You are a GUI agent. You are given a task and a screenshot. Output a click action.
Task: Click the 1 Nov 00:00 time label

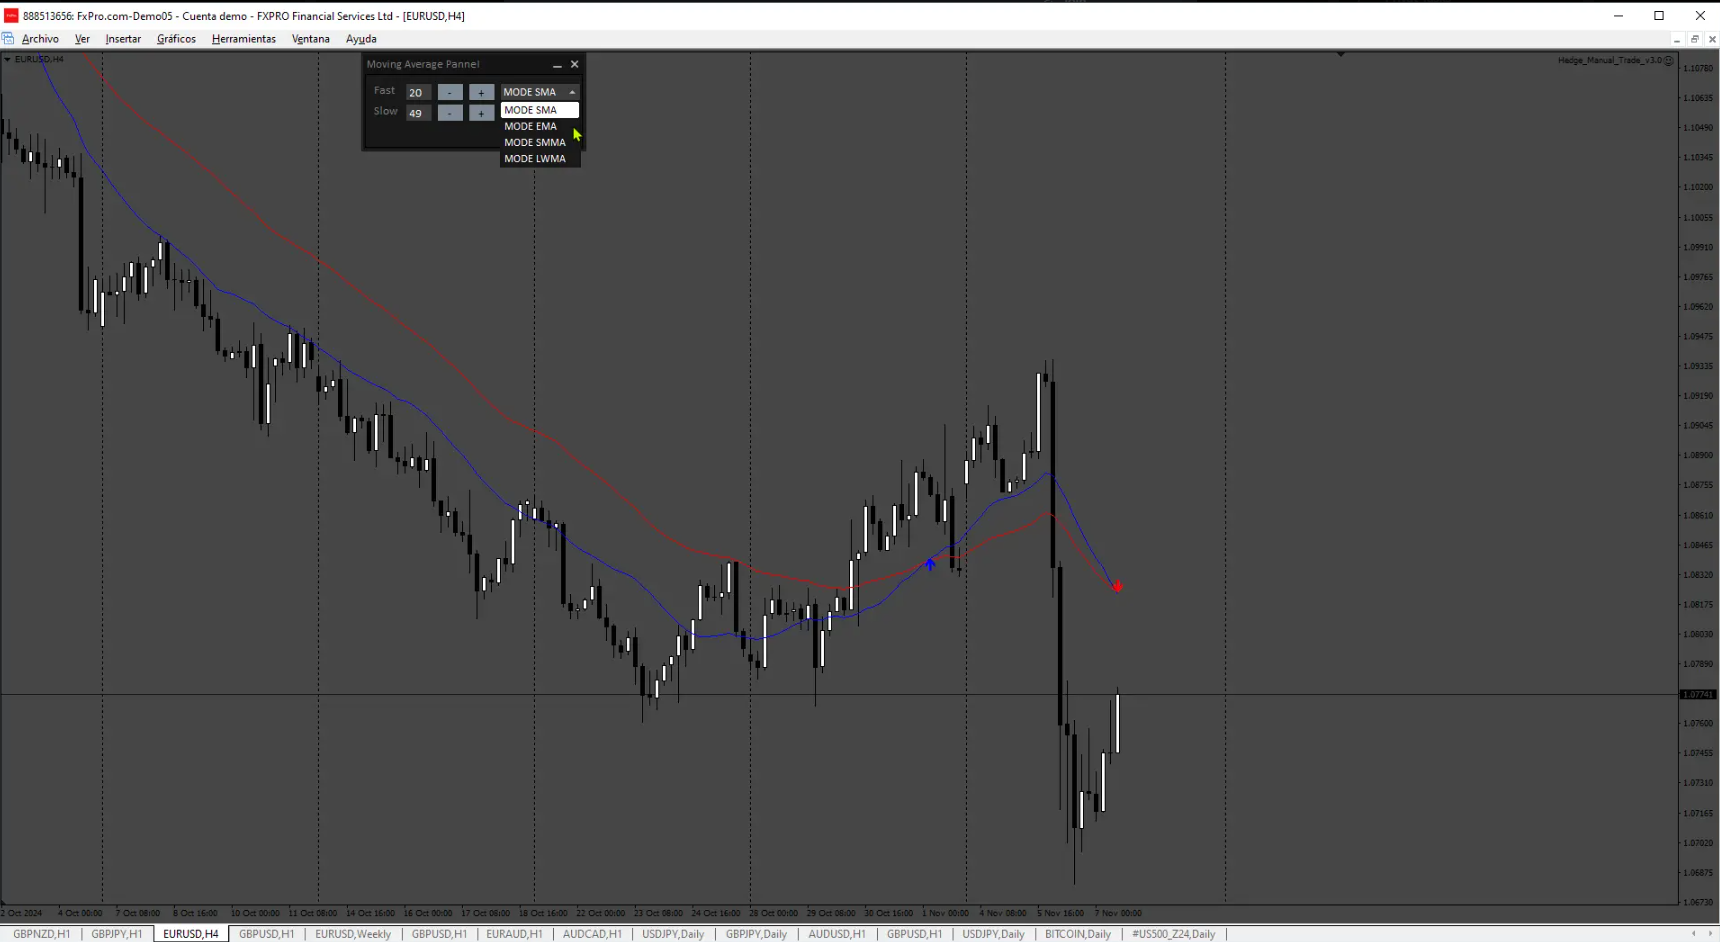click(x=946, y=913)
